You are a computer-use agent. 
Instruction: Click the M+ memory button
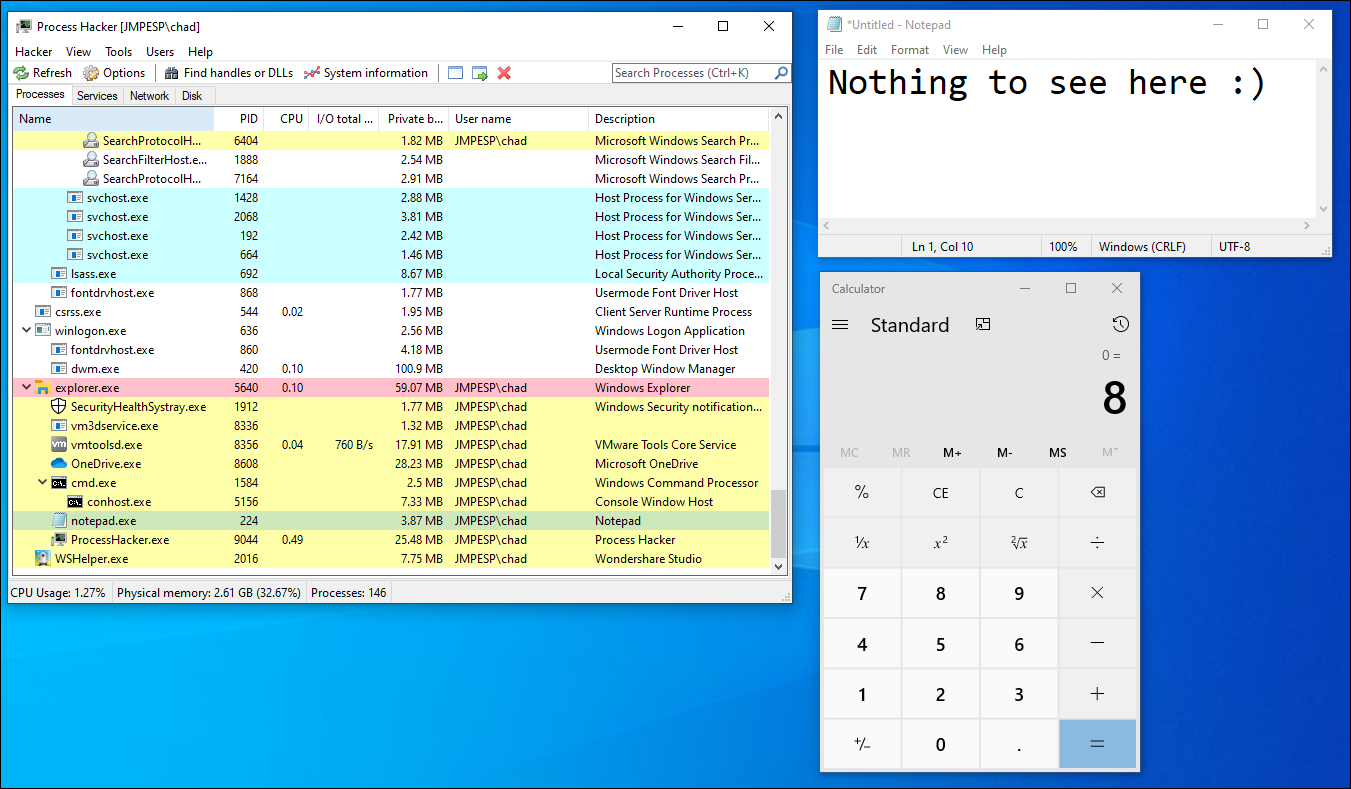pyautogui.click(x=952, y=453)
